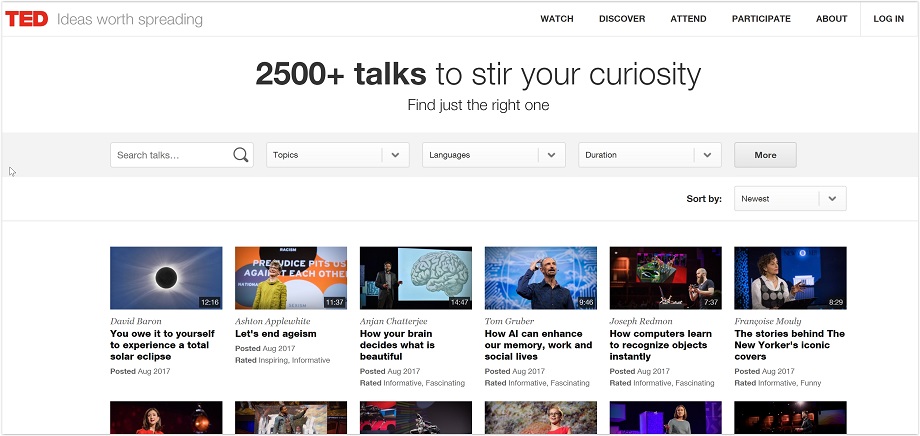Click speaker name Joseph Redmon
Screen dimensions: 920x436
tap(641, 321)
